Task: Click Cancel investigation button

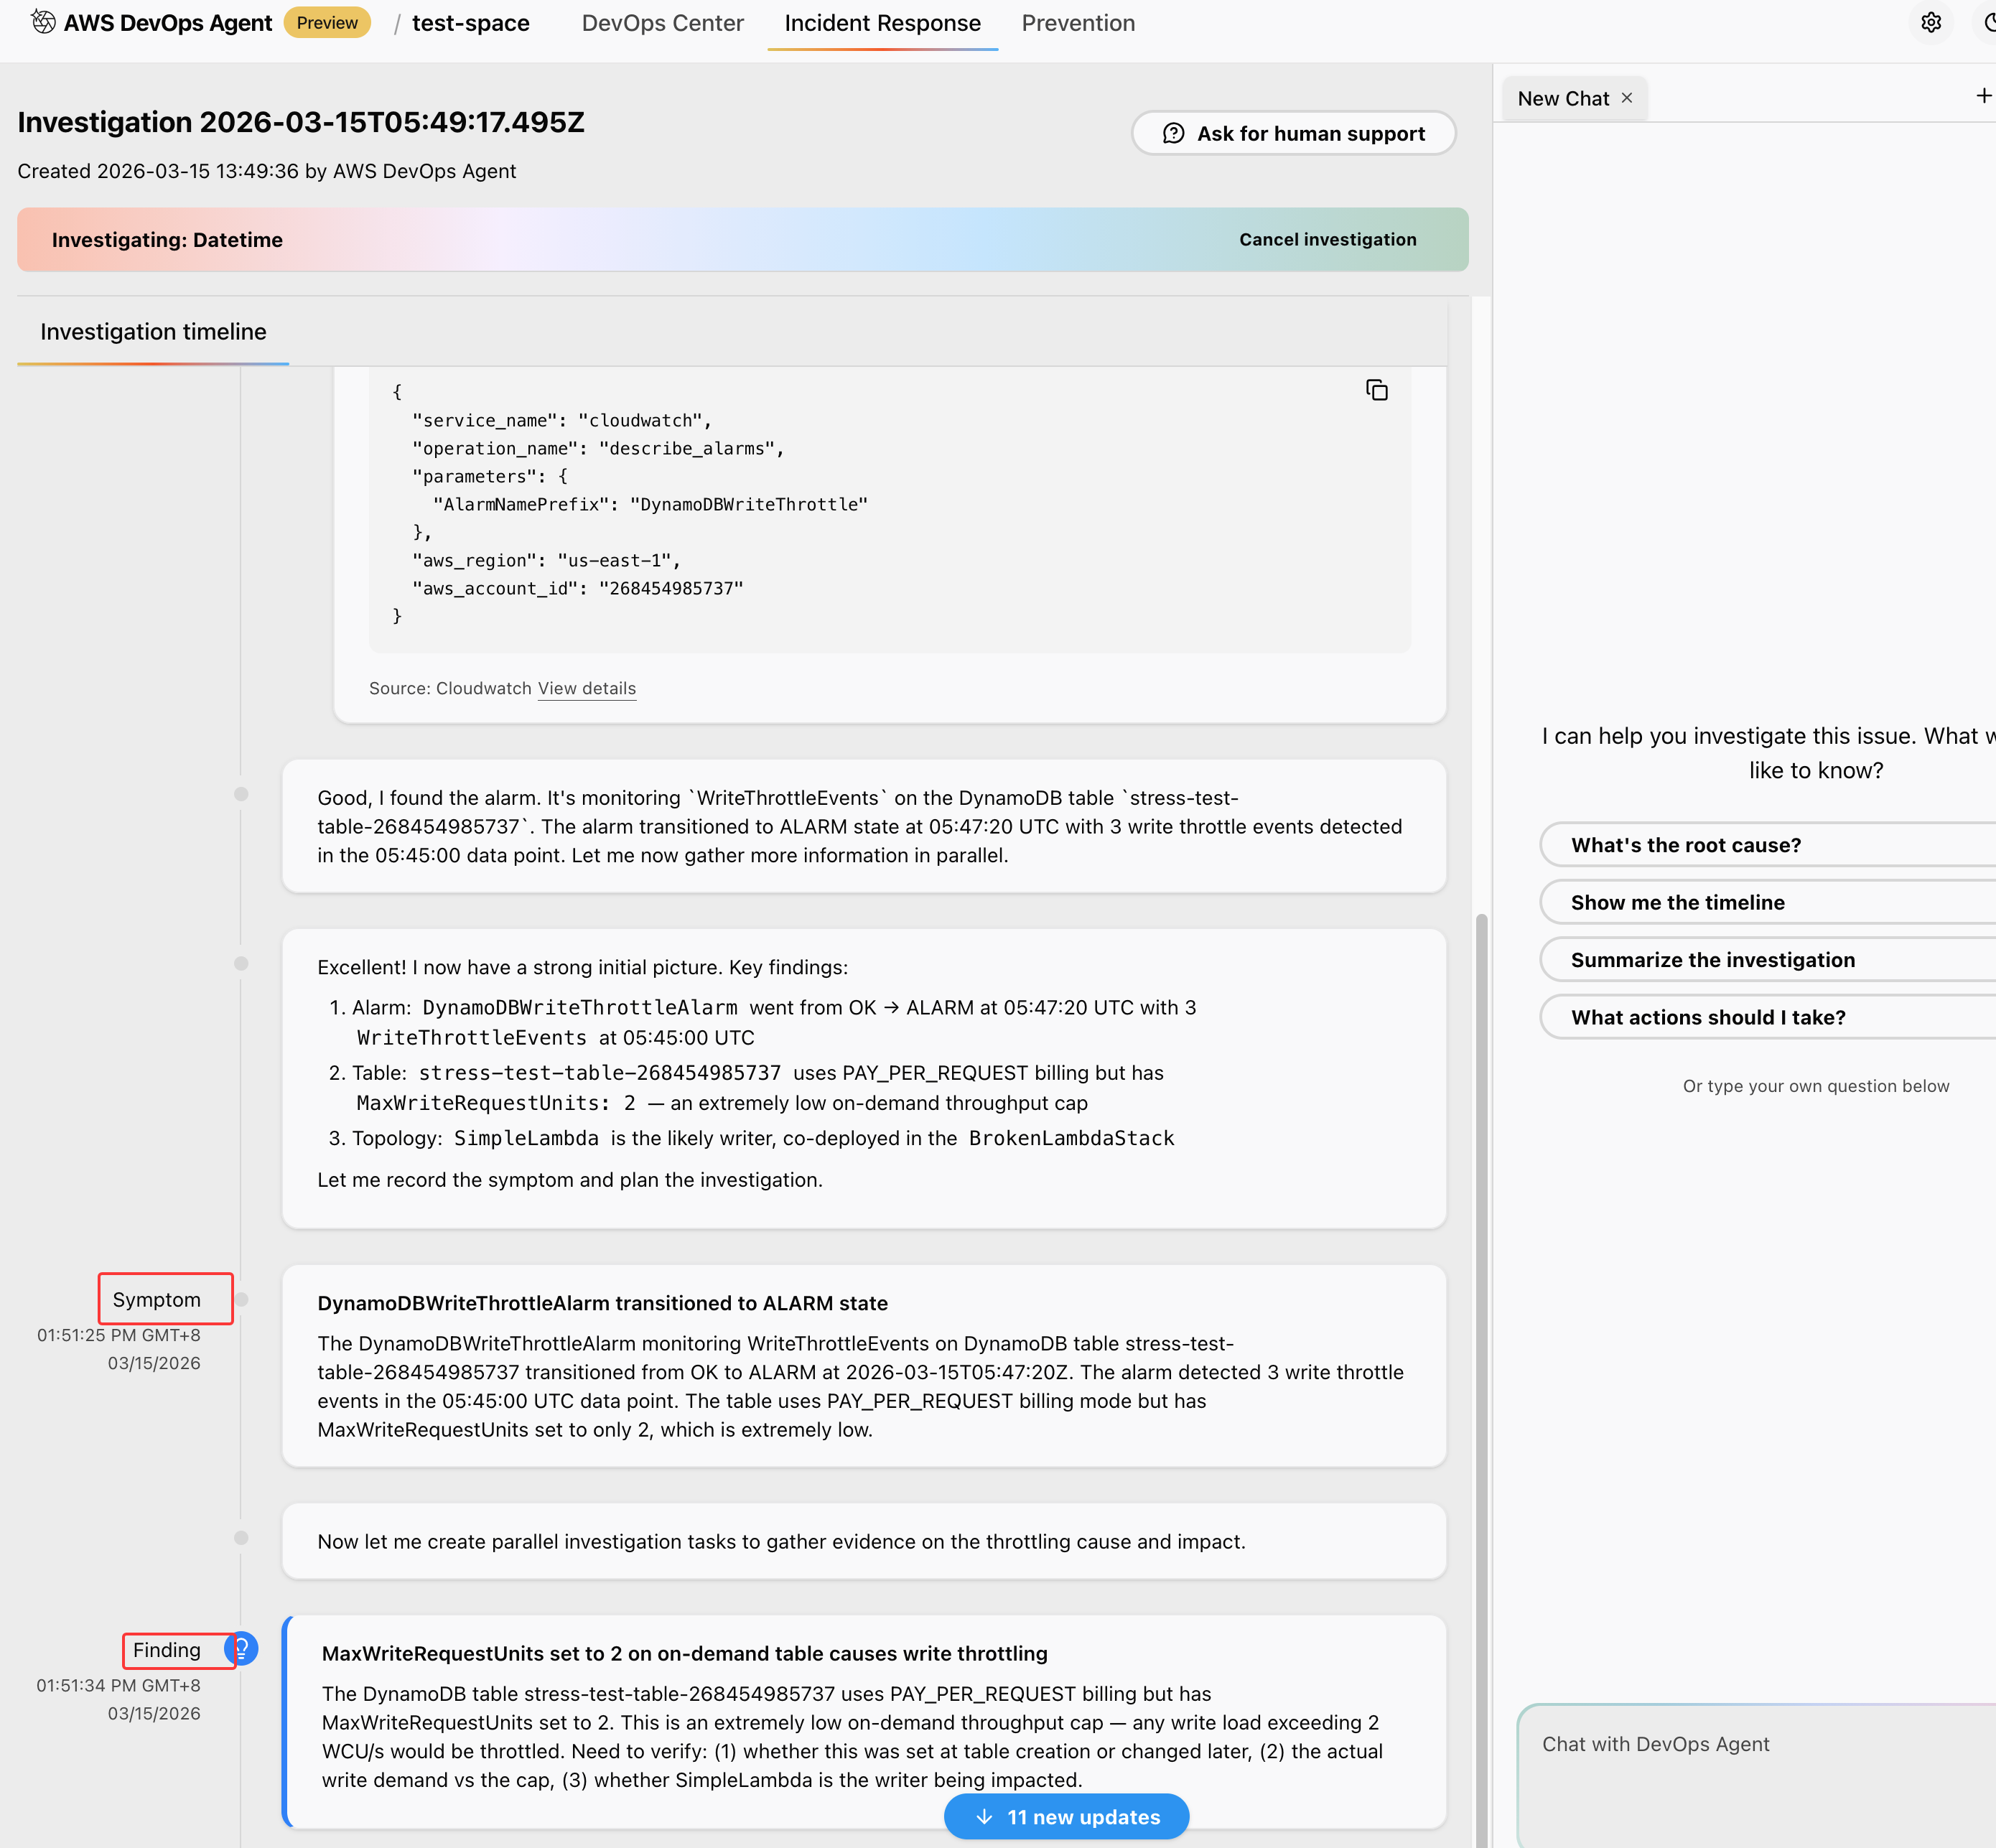Action: (x=1327, y=240)
